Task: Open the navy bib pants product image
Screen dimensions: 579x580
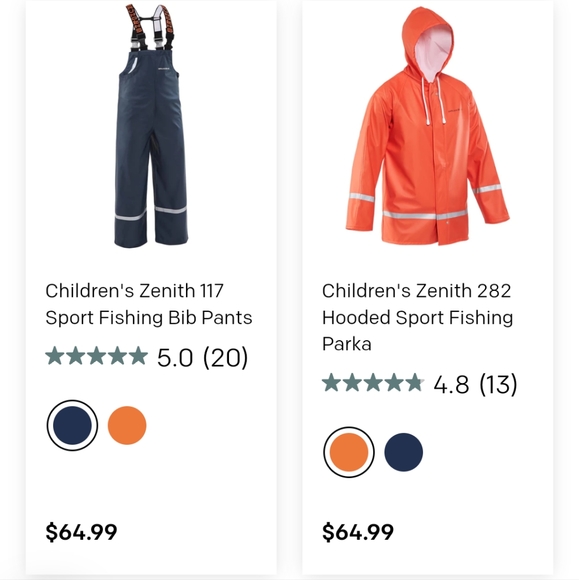Action: point(151,126)
